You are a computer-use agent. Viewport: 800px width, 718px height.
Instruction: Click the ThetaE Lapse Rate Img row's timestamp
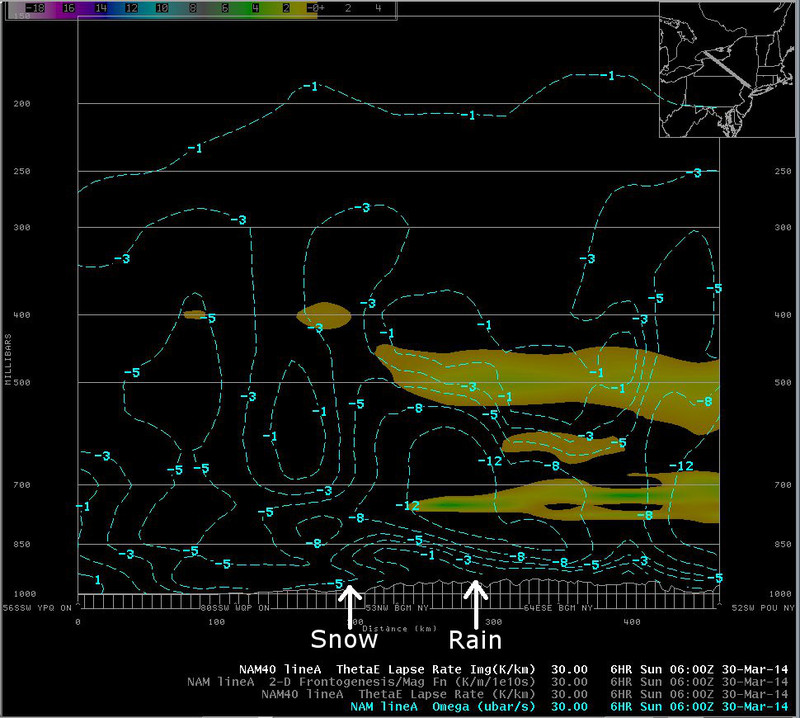pos(699,669)
